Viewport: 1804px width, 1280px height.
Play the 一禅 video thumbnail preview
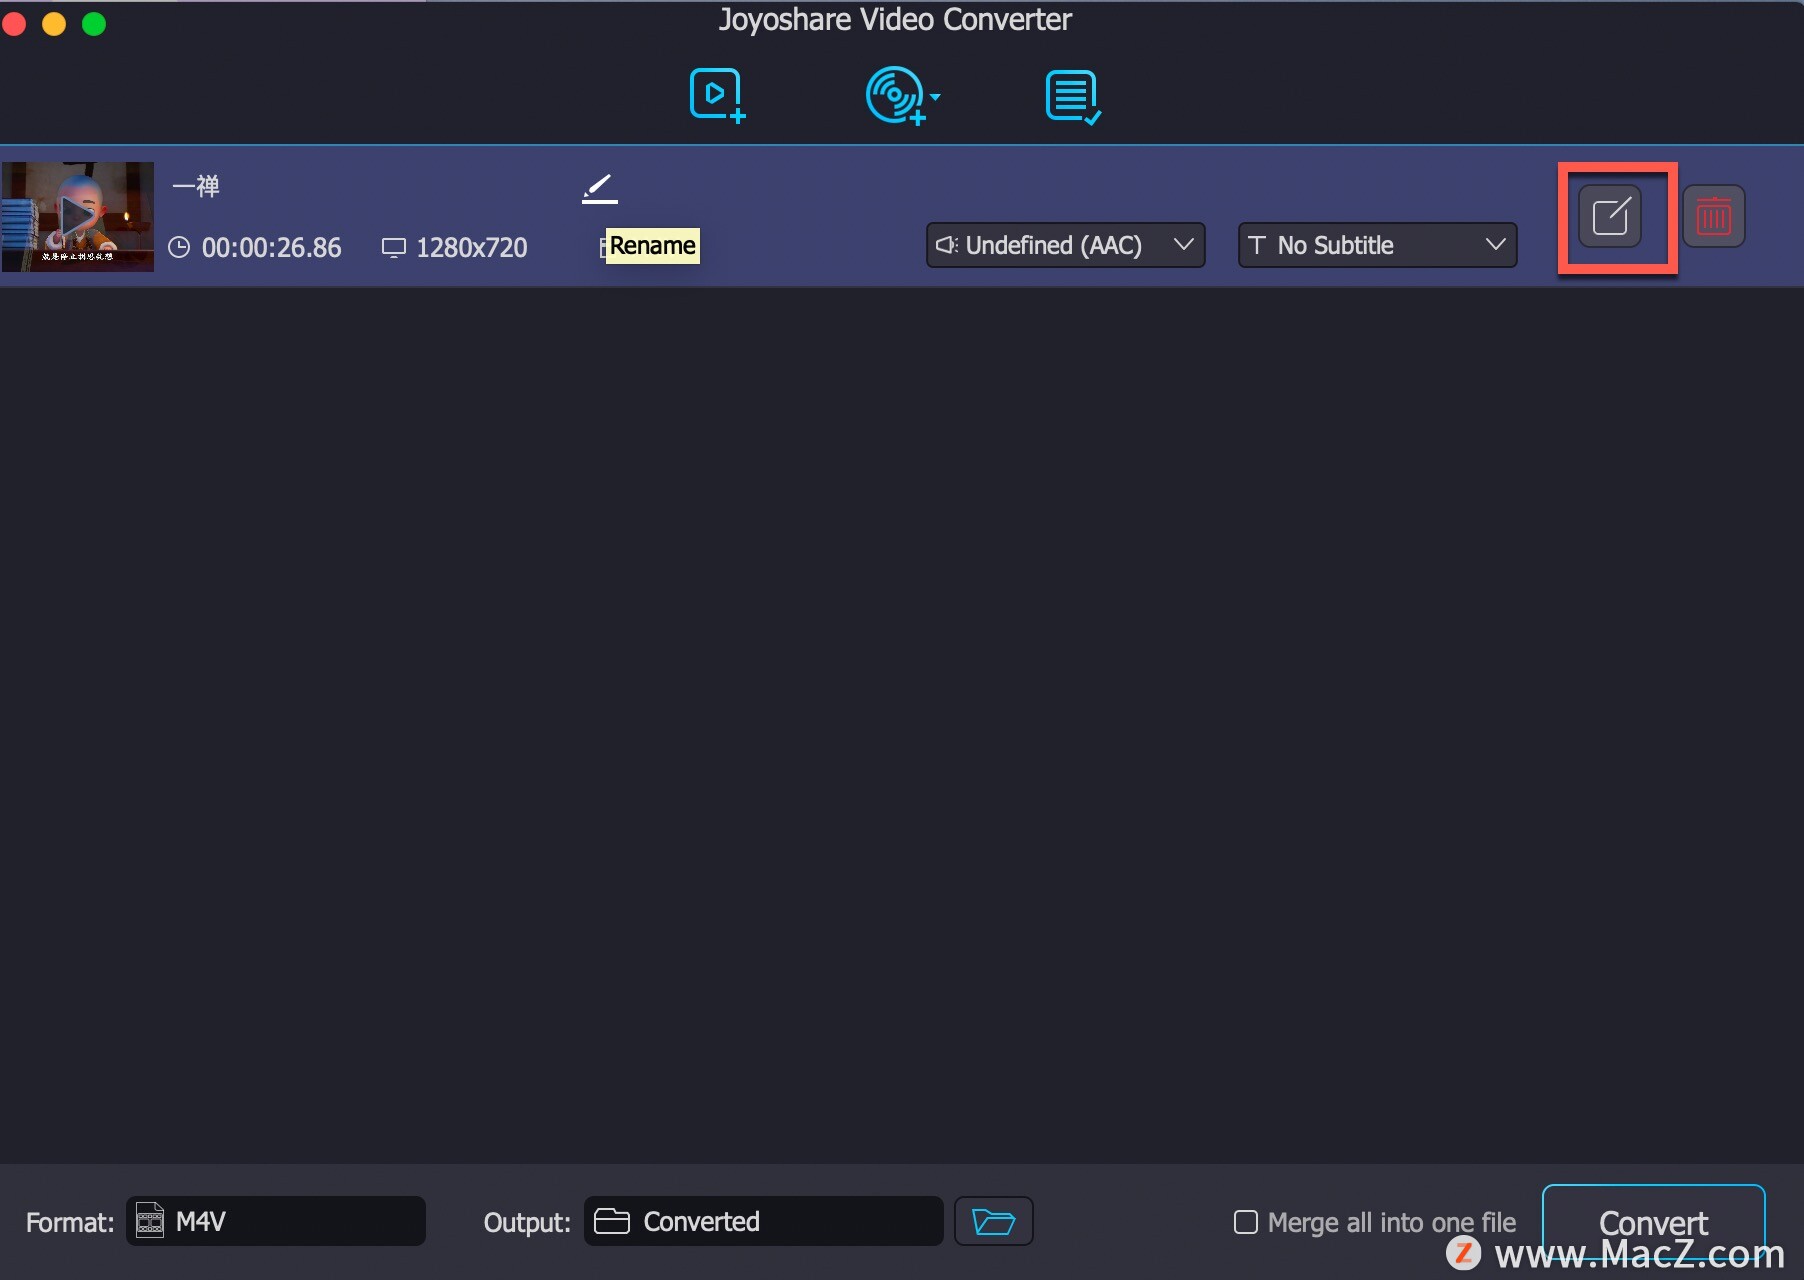click(x=78, y=216)
